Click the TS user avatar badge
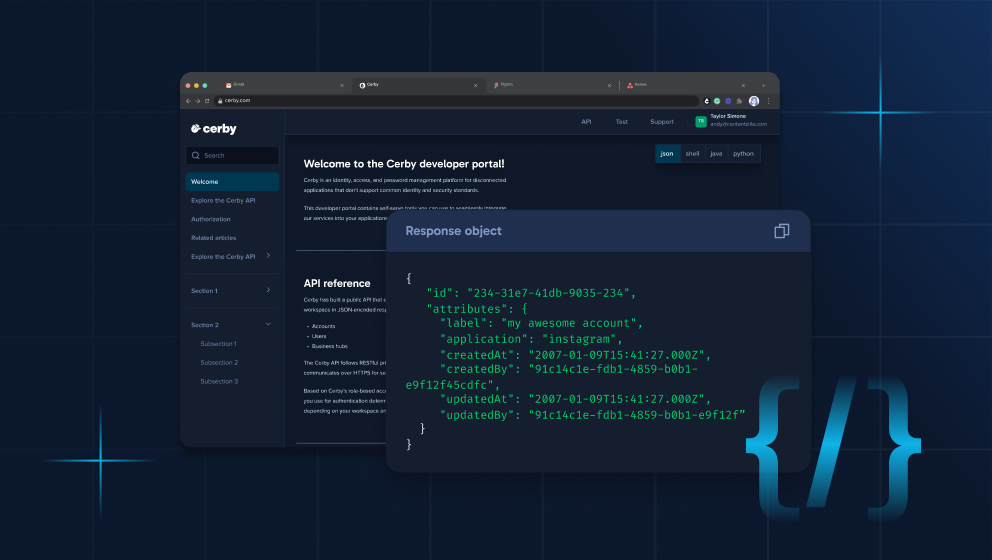The image size is (992, 560). coord(701,122)
